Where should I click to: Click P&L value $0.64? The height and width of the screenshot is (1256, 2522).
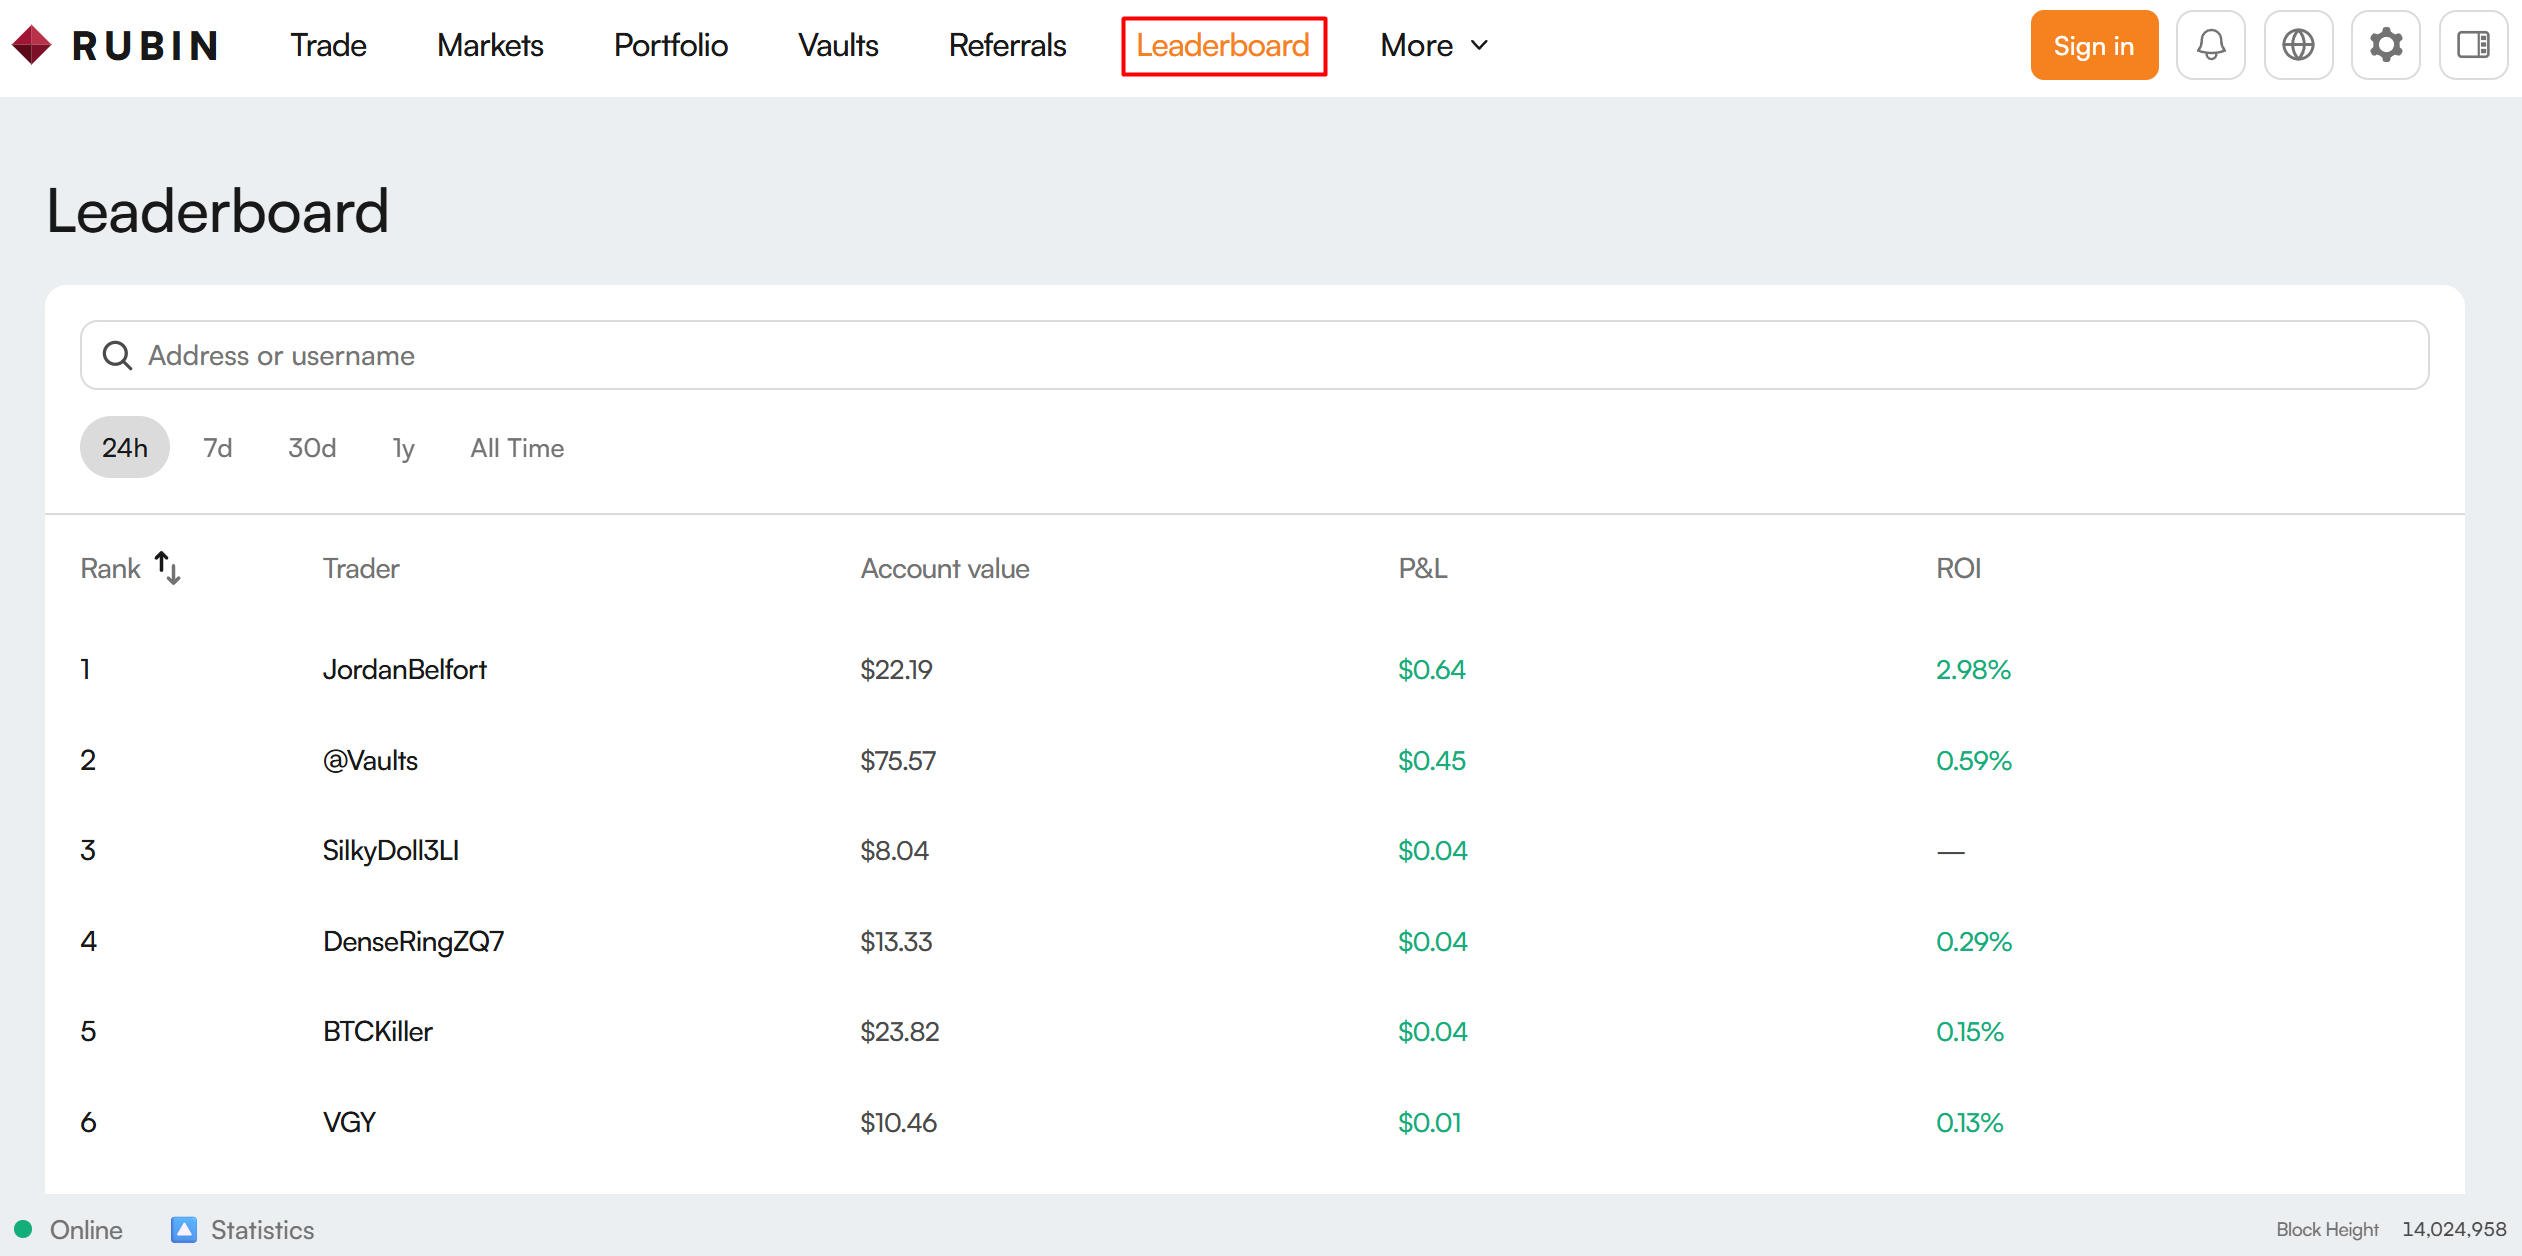(1431, 669)
